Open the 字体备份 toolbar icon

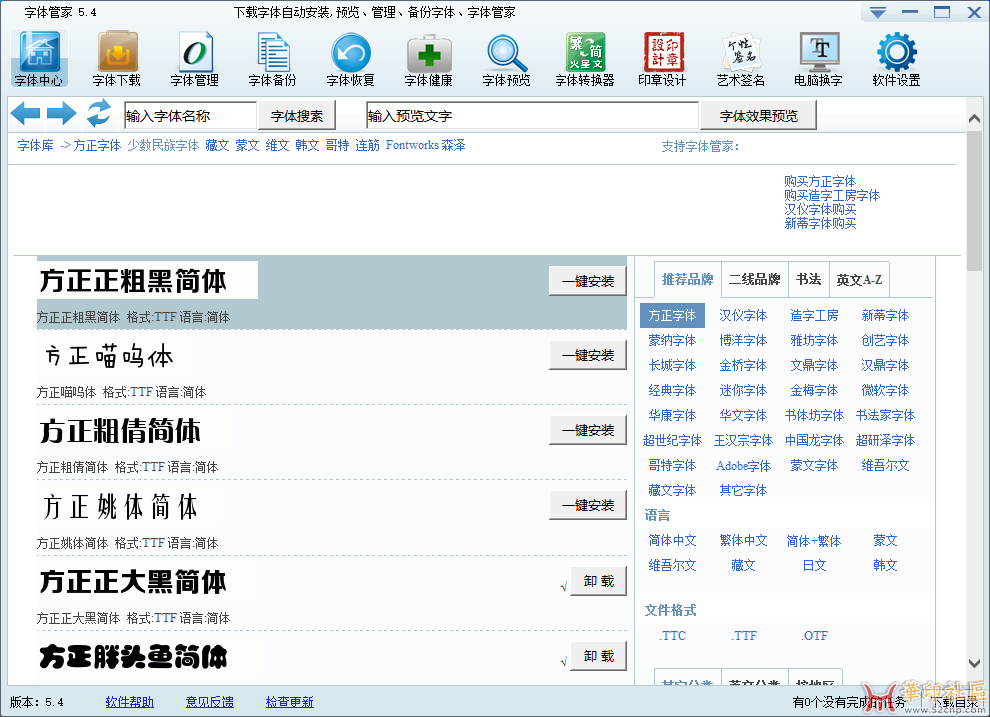pos(273,58)
